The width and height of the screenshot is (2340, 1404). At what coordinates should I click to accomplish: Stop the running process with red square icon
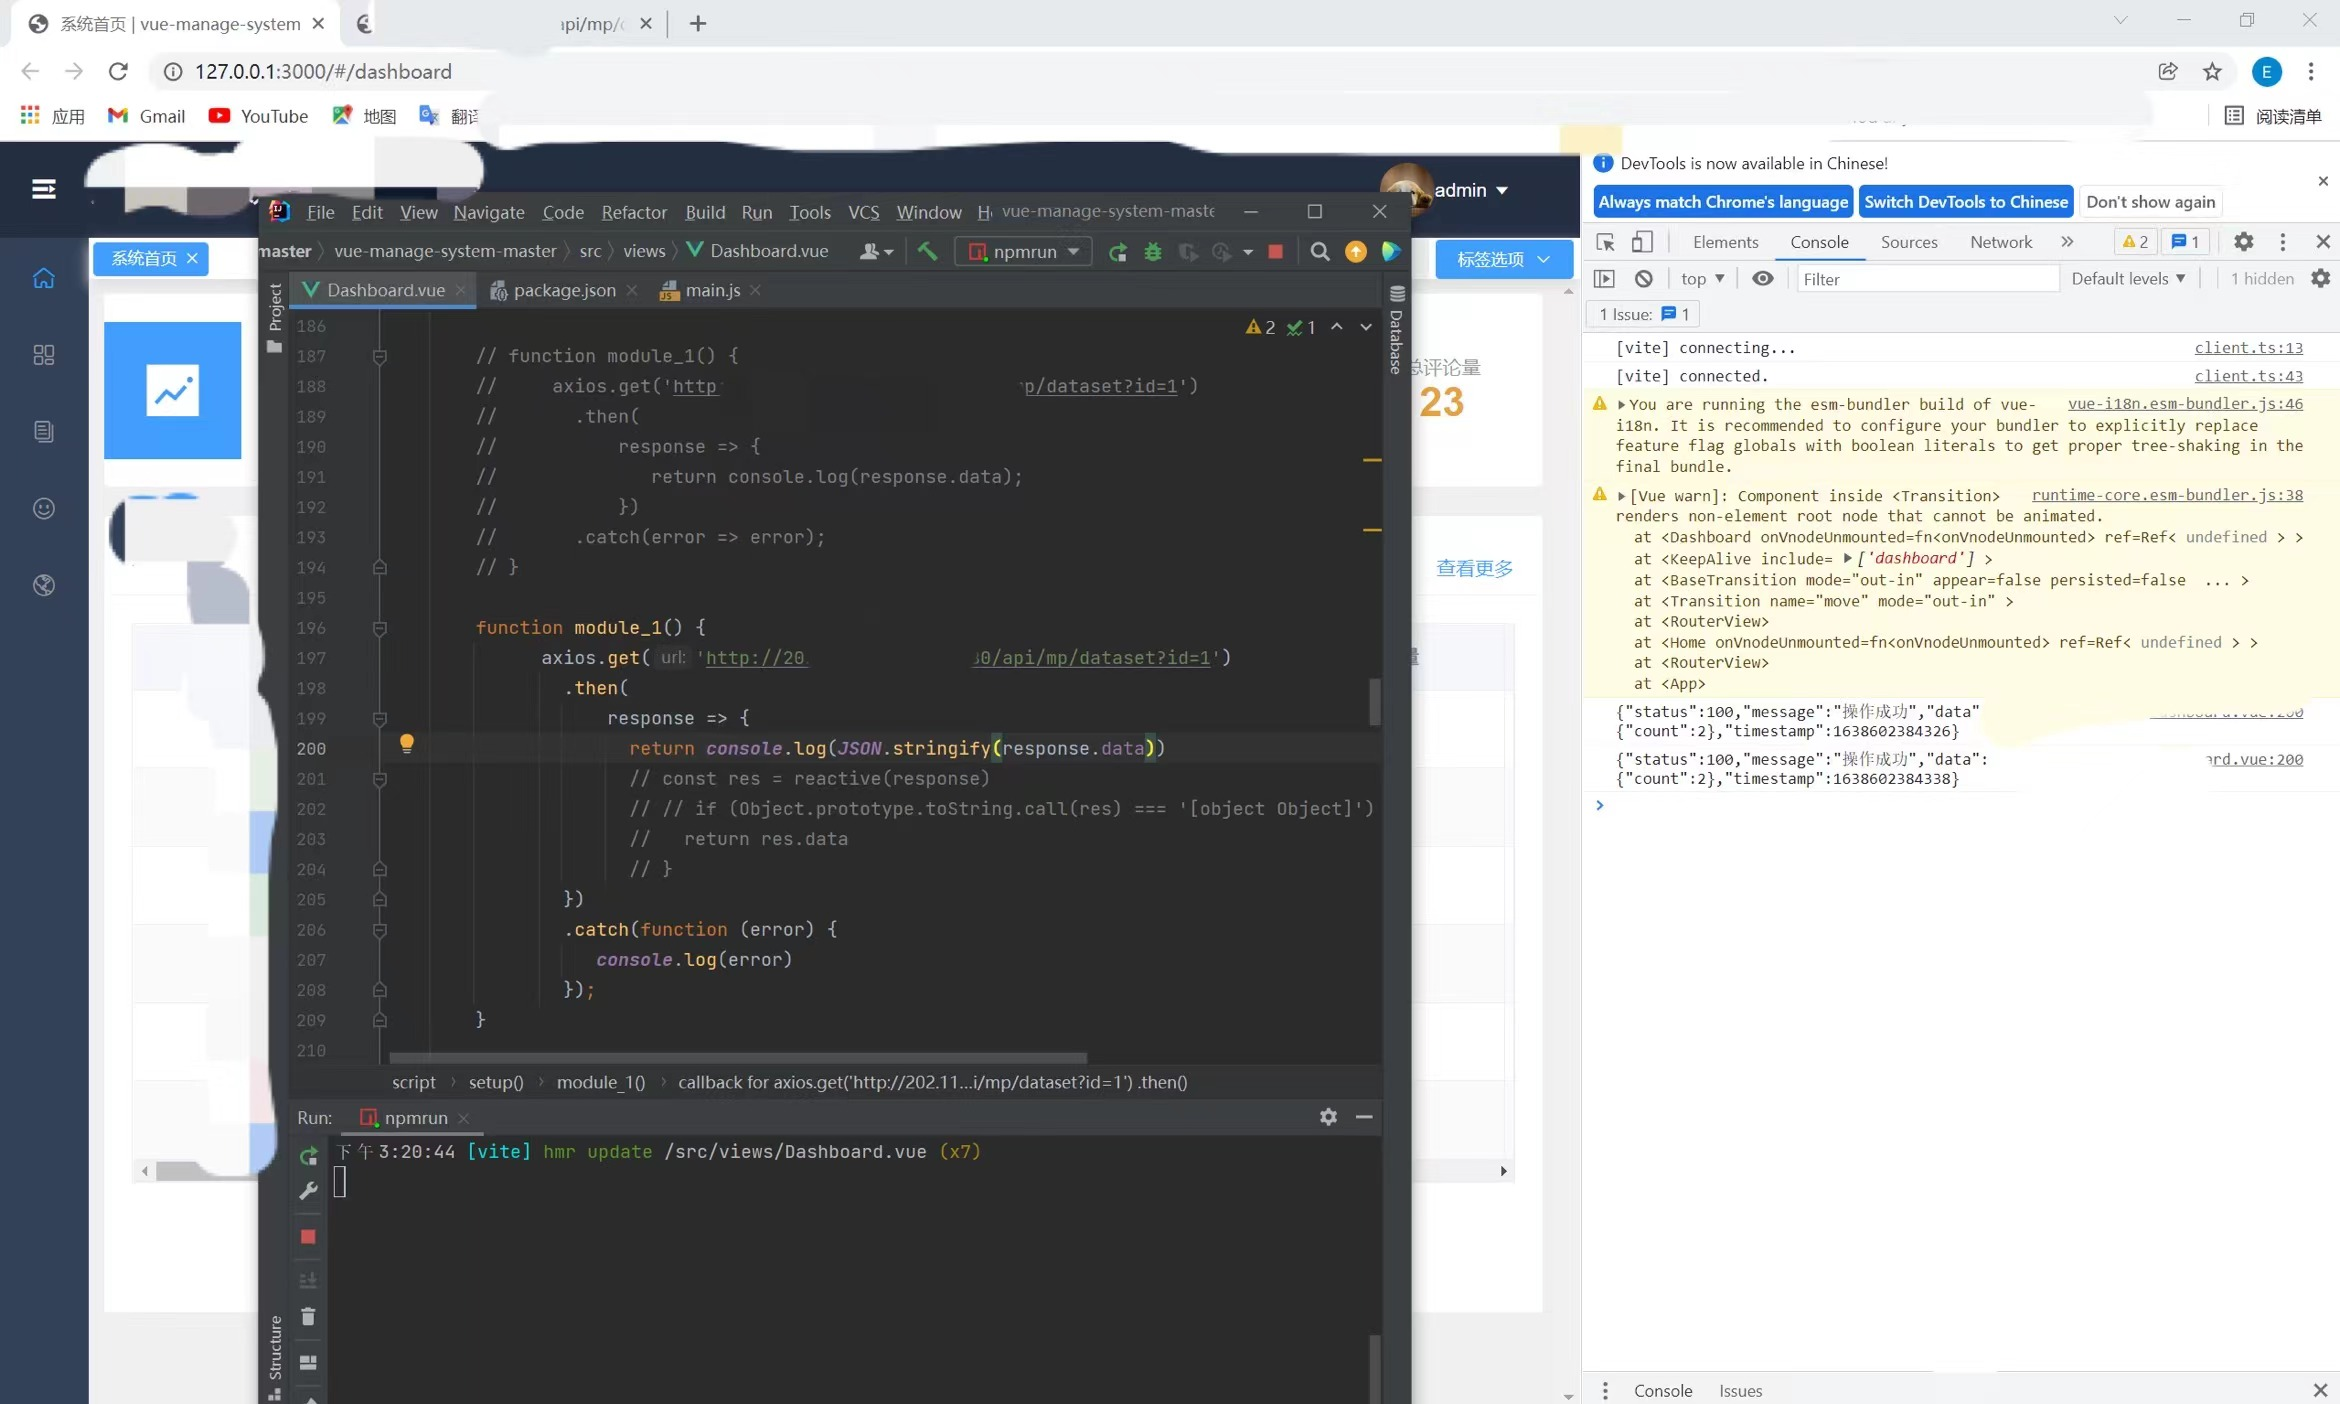click(1275, 251)
